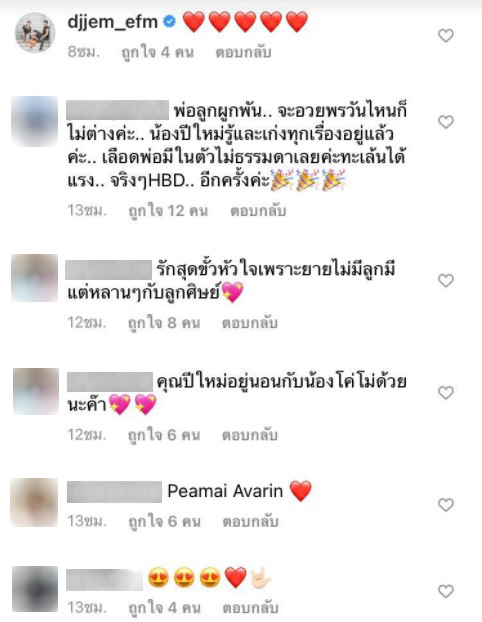This screenshot has height=622, width=482.
Task: Reply to the heart-eyes emoji comment
Action: [x=250, y=608]
